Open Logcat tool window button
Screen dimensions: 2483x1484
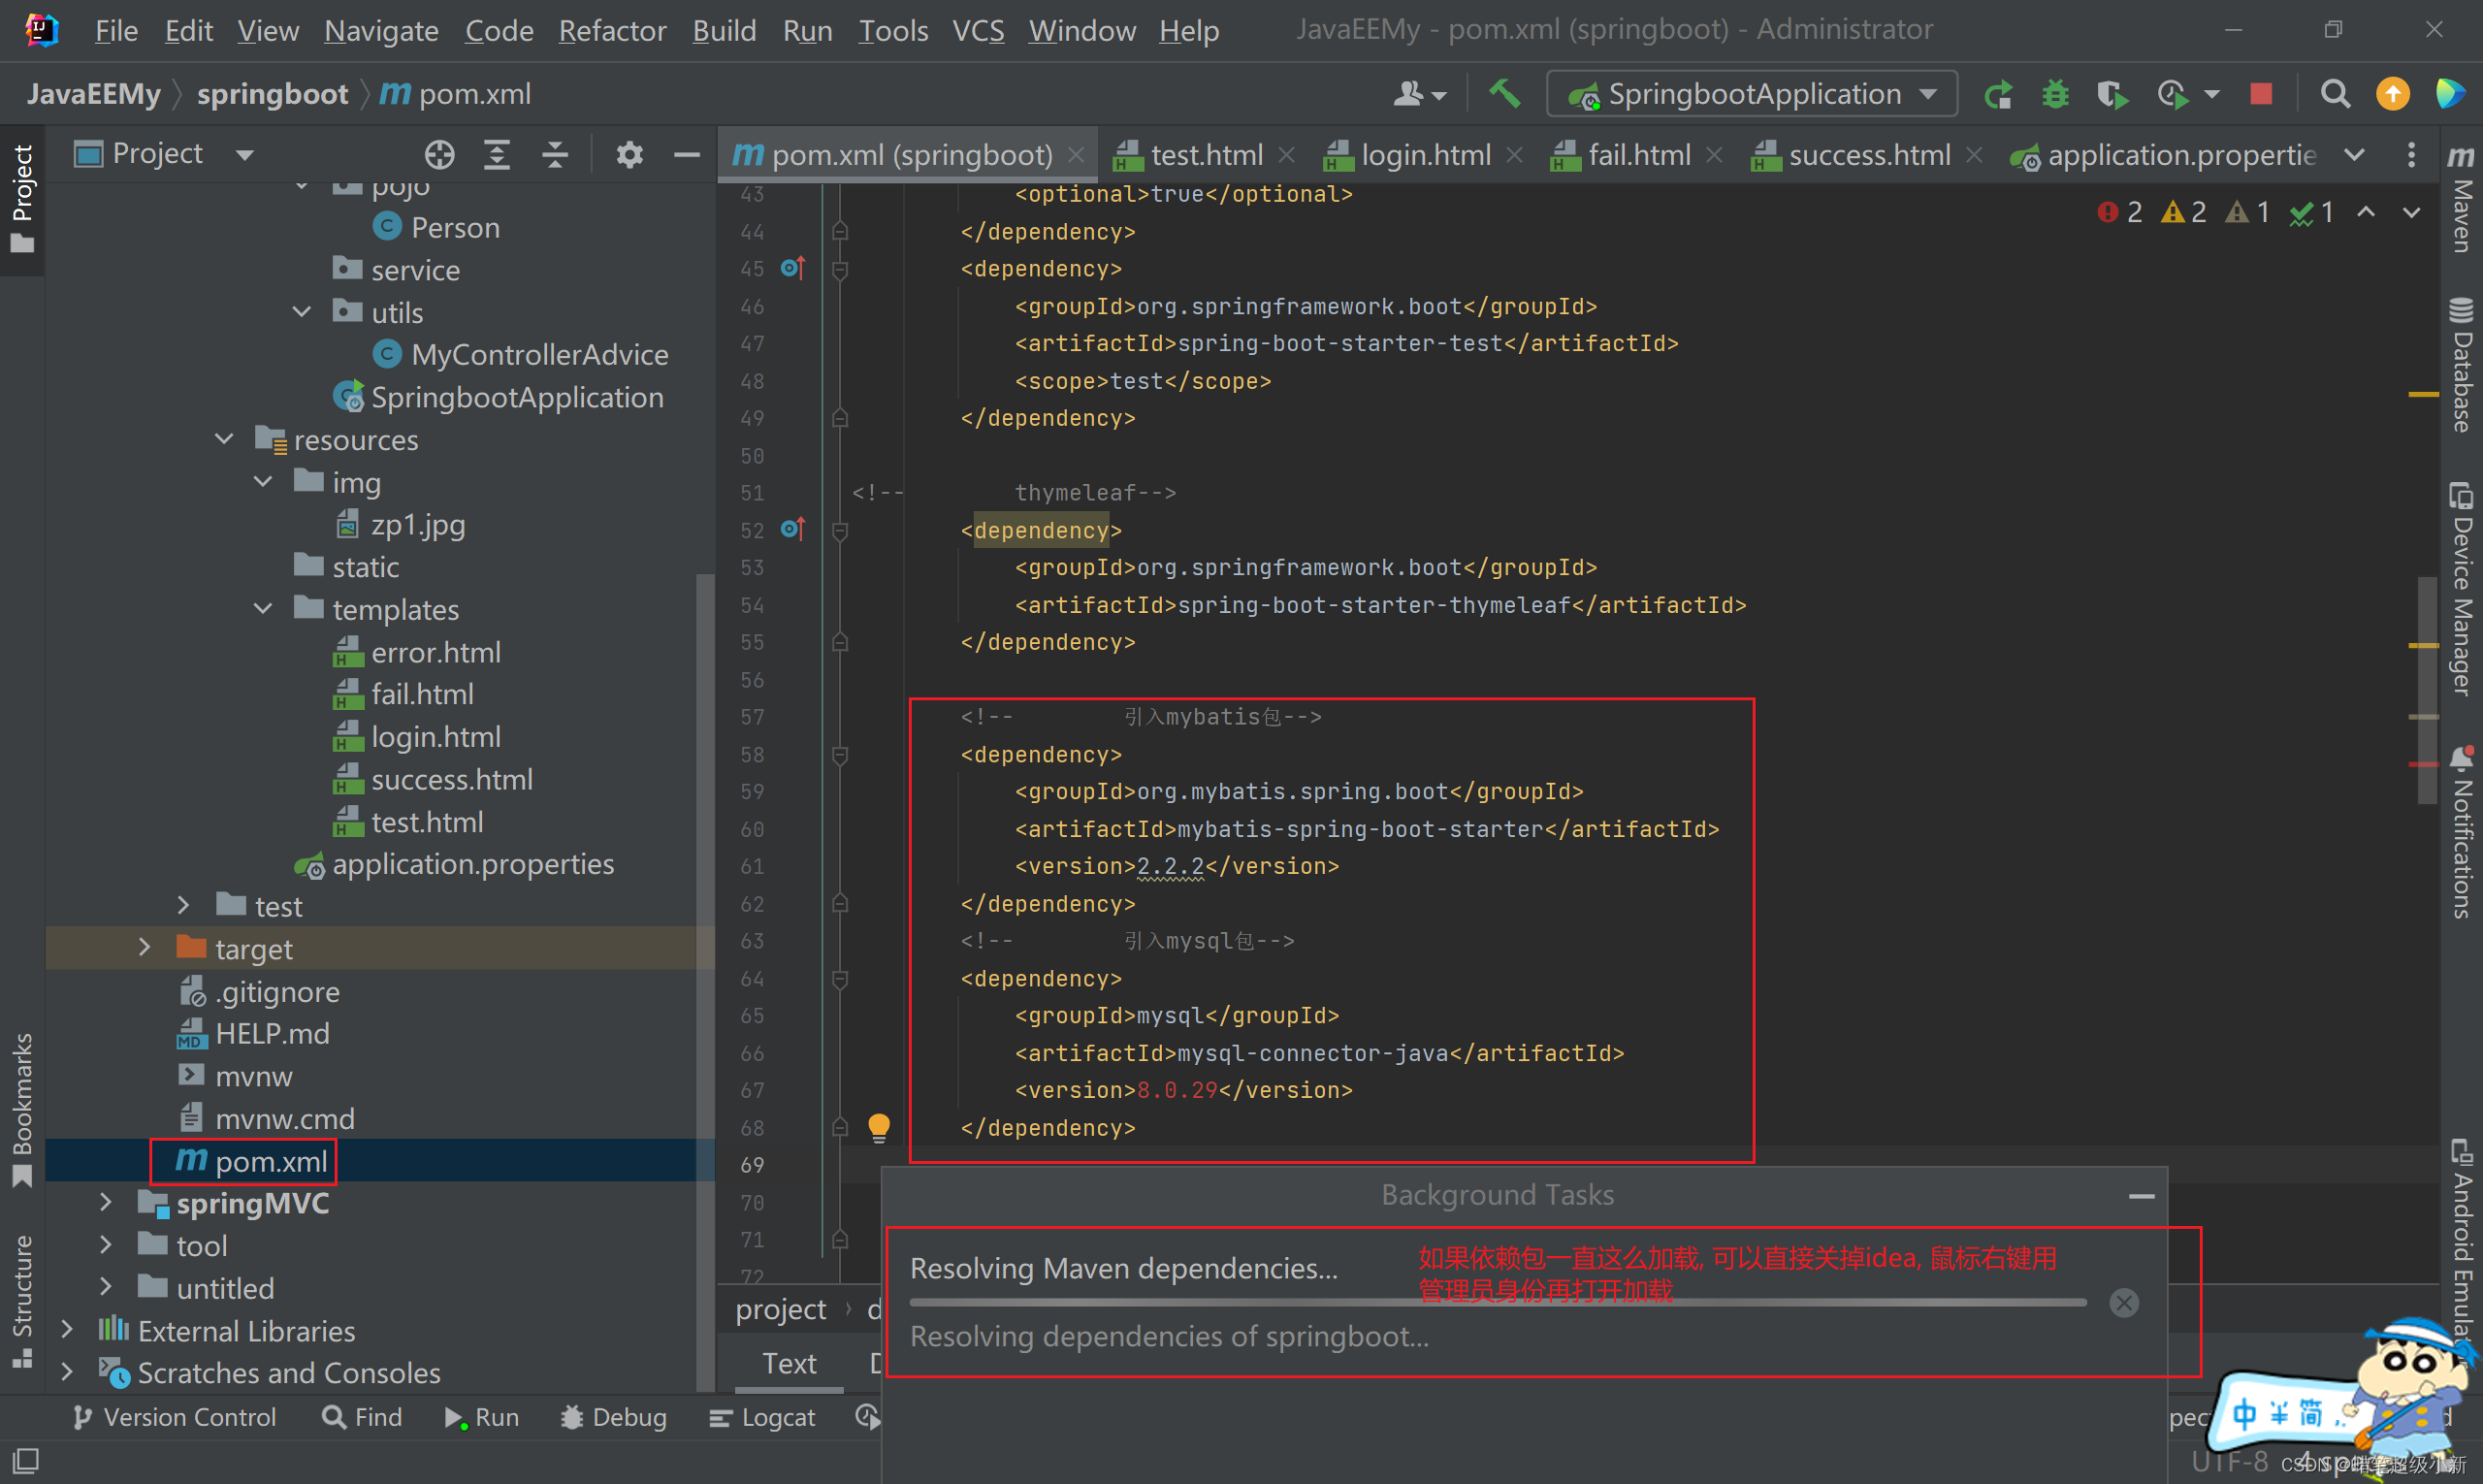(763, 1417)
